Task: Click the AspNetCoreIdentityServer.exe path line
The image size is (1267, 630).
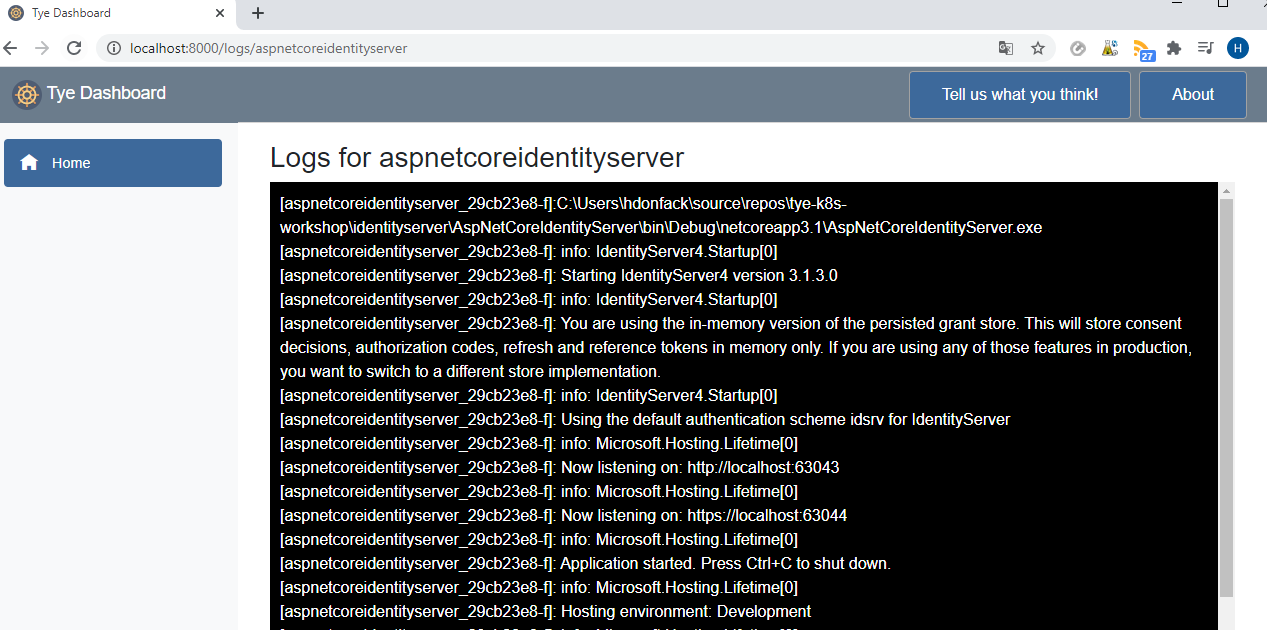Action: [x=661, y=216]
